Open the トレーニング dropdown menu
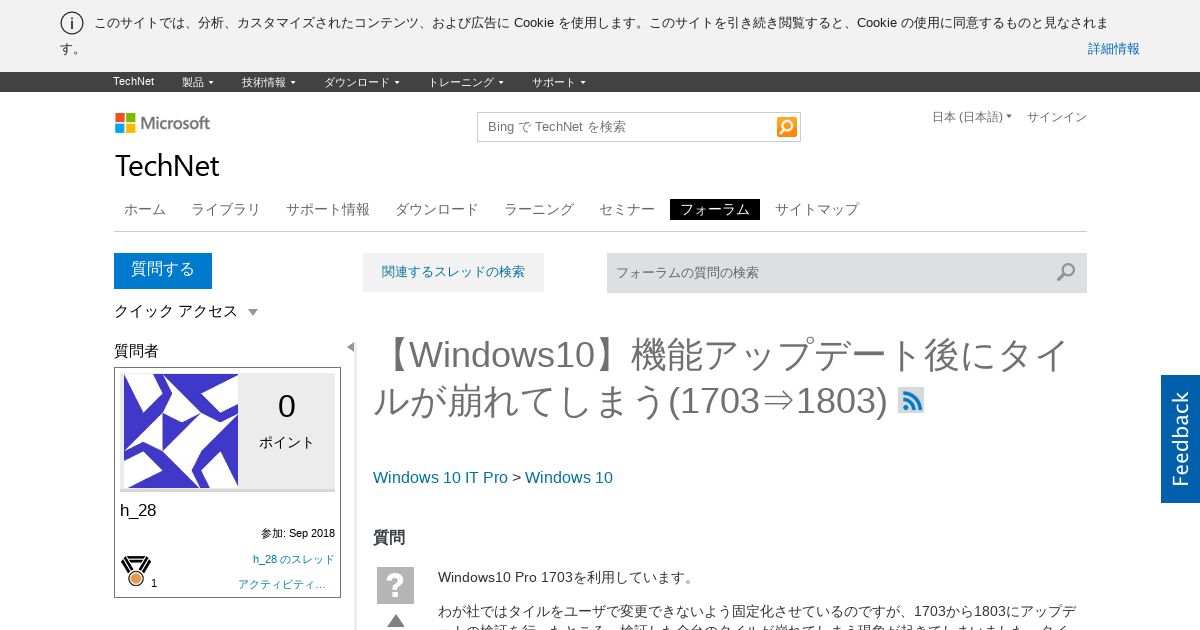The height and width of the screenshot is (630, 1200). click(466, 82)
